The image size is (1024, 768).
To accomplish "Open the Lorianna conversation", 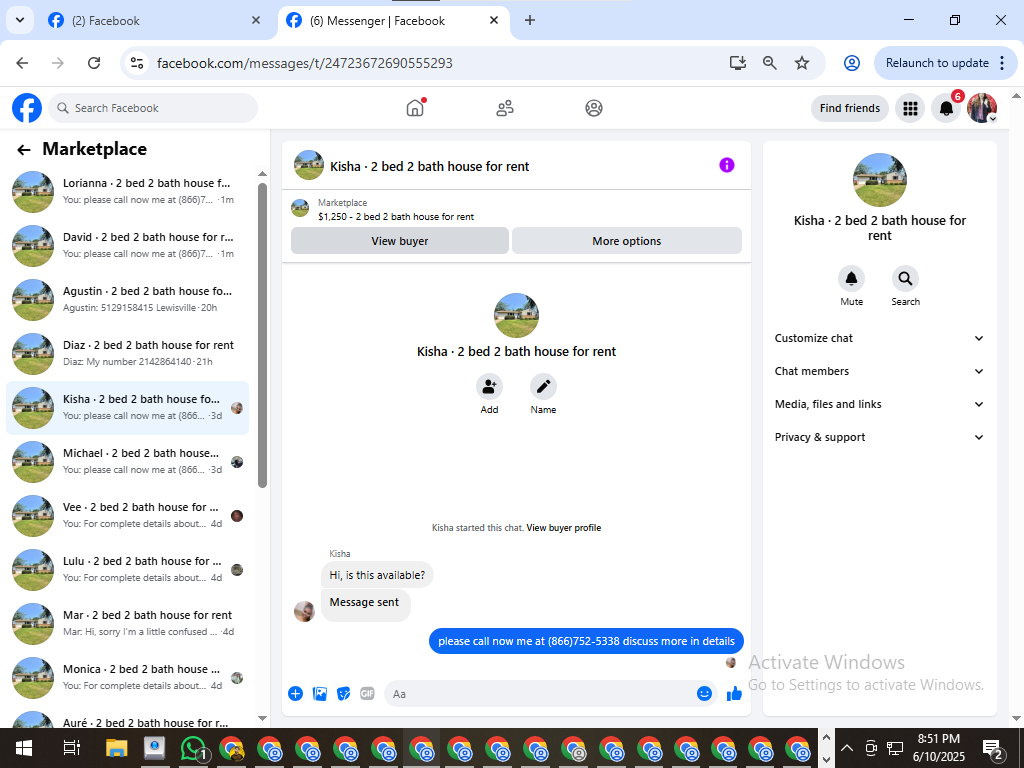I will [x=127, y=192].
